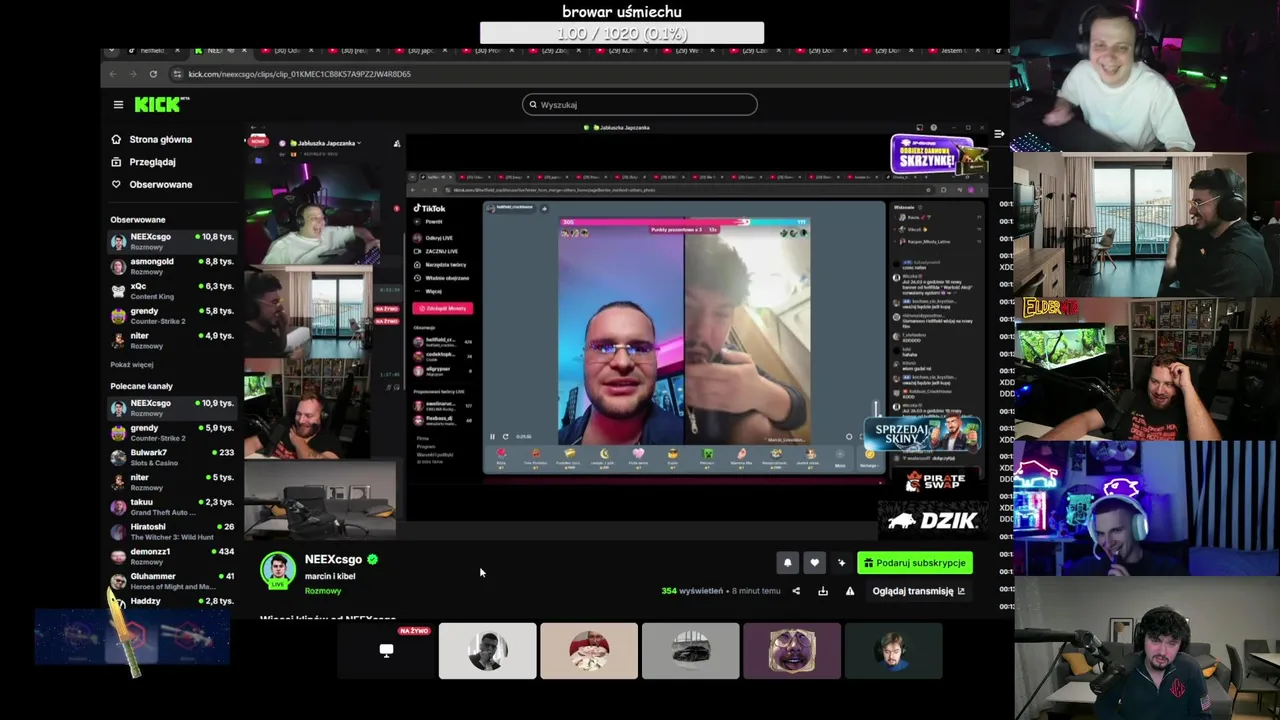The image size is (1280, 720).
Task: Open the Kick hamburger menu
Action: tap(118, 104)
